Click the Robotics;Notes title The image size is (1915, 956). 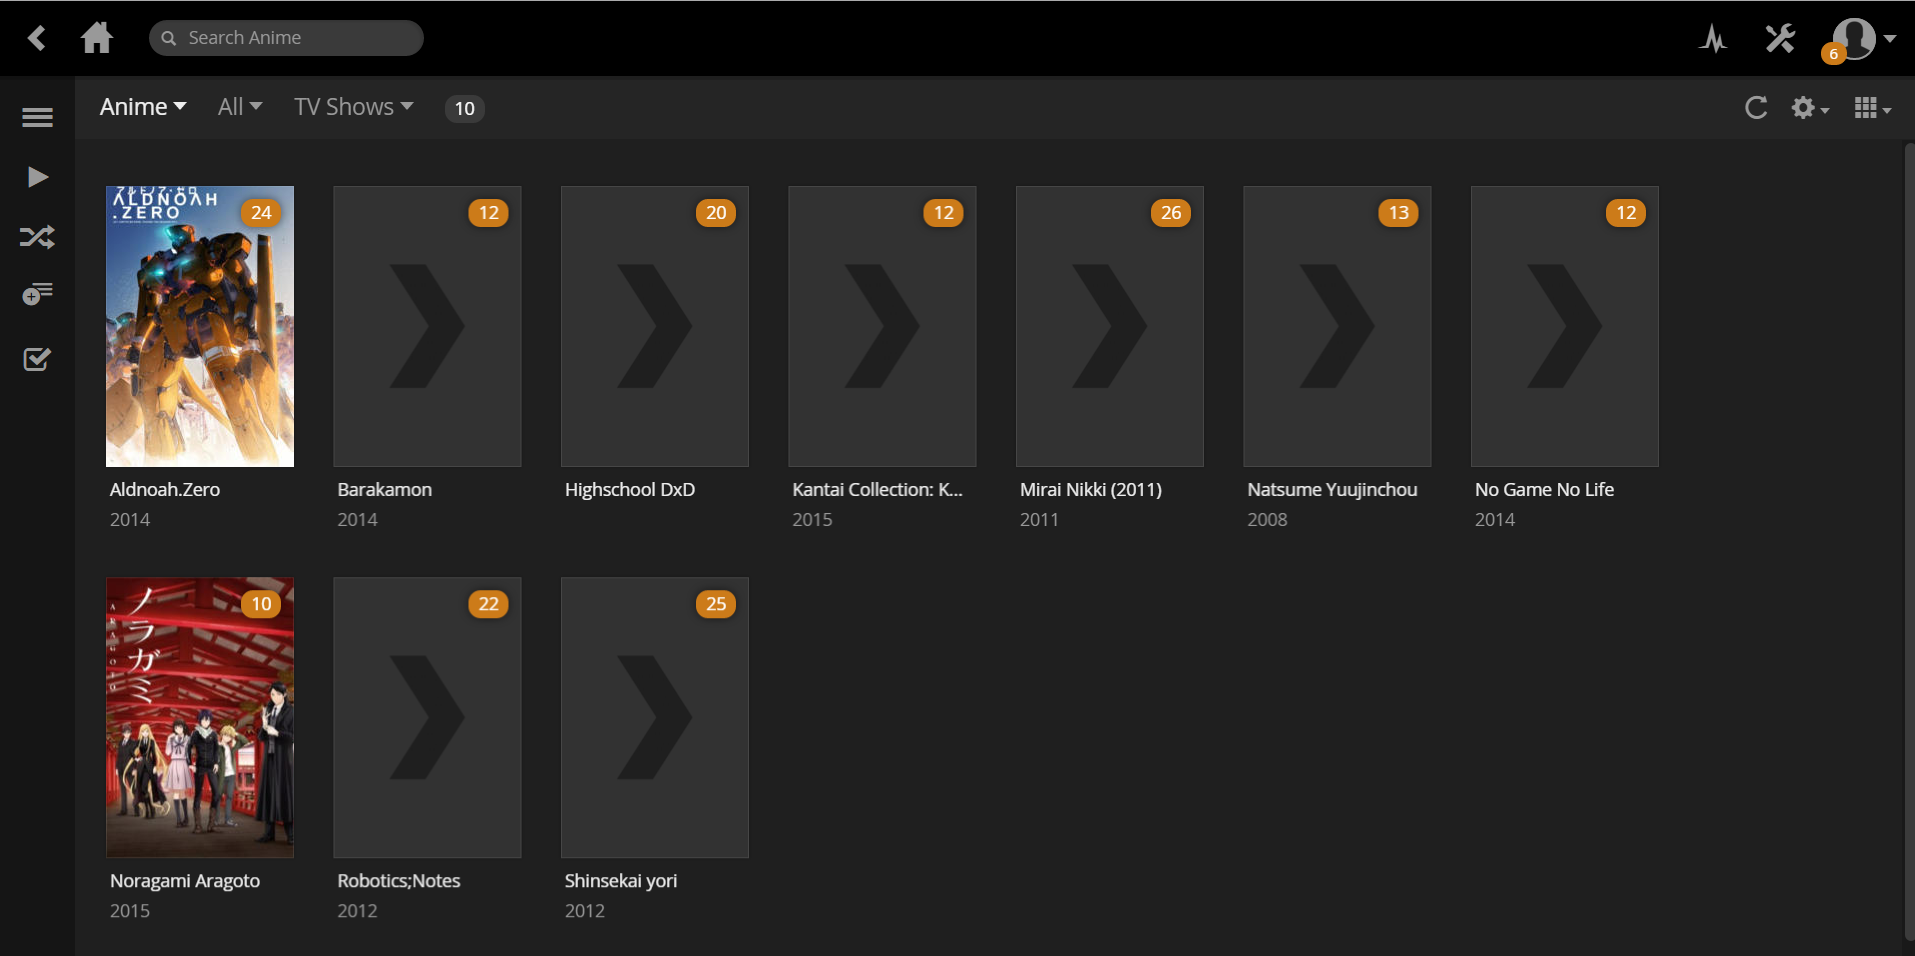point(399,881)
